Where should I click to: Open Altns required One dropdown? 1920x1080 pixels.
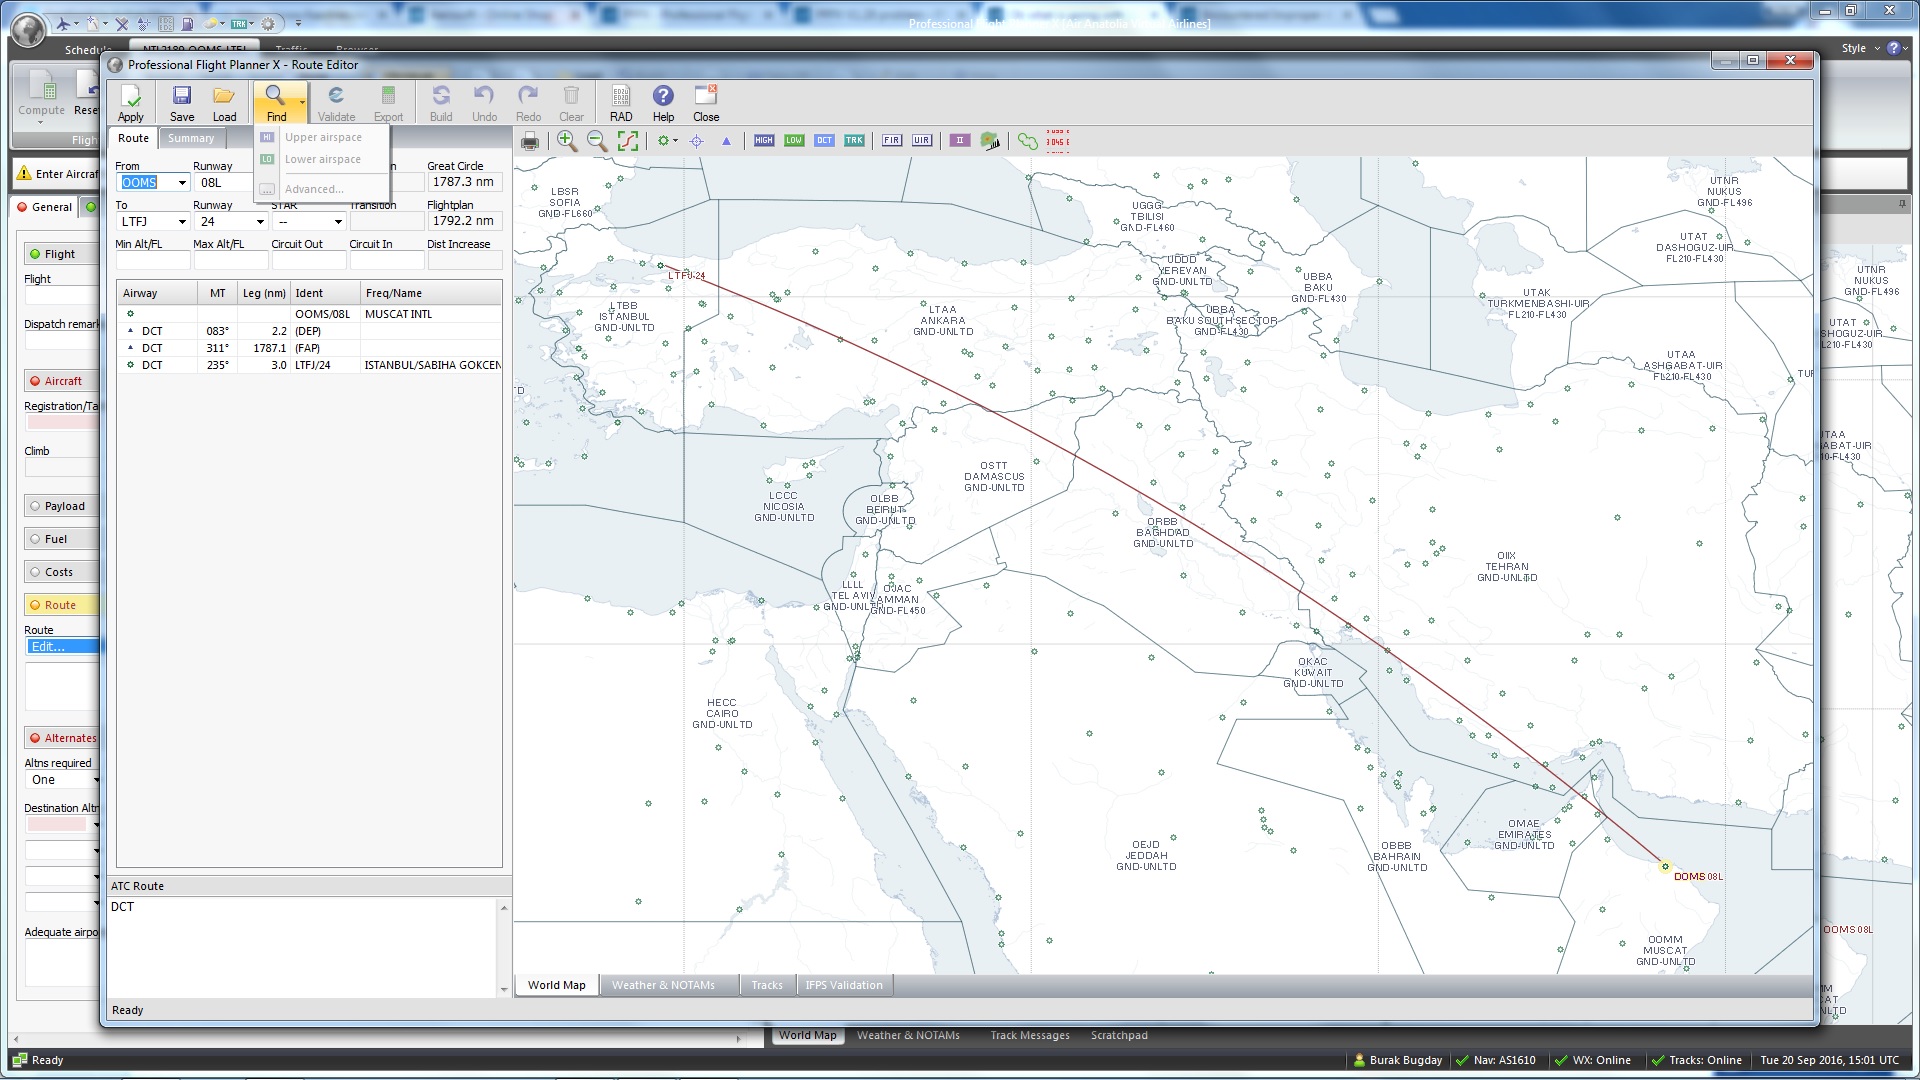(96, 780)
